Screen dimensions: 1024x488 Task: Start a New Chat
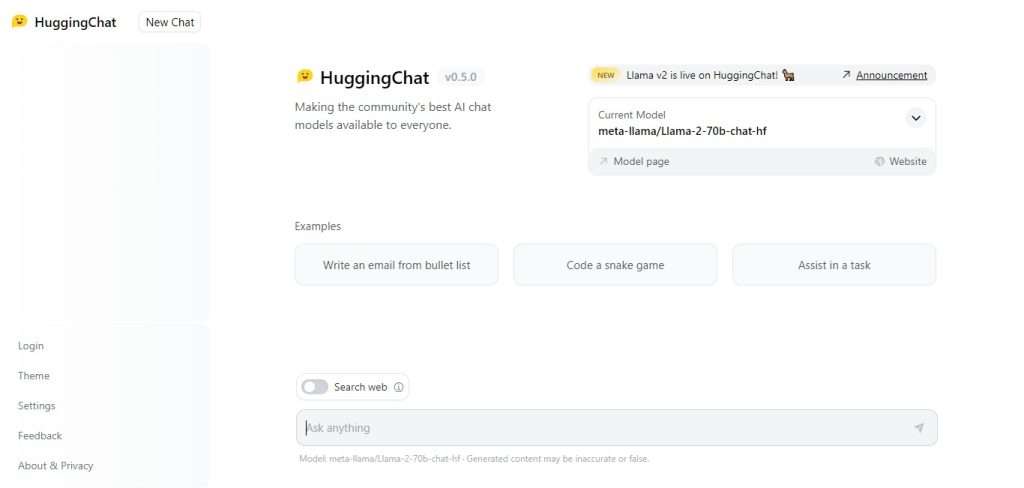tap(170, 22)
